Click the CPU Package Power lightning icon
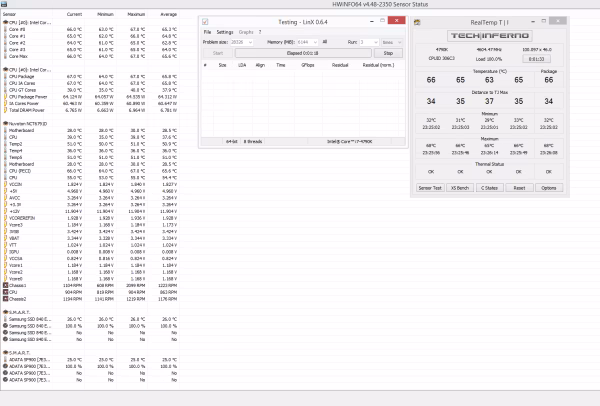The image size is (600, 406). click(x=5, y=97)
